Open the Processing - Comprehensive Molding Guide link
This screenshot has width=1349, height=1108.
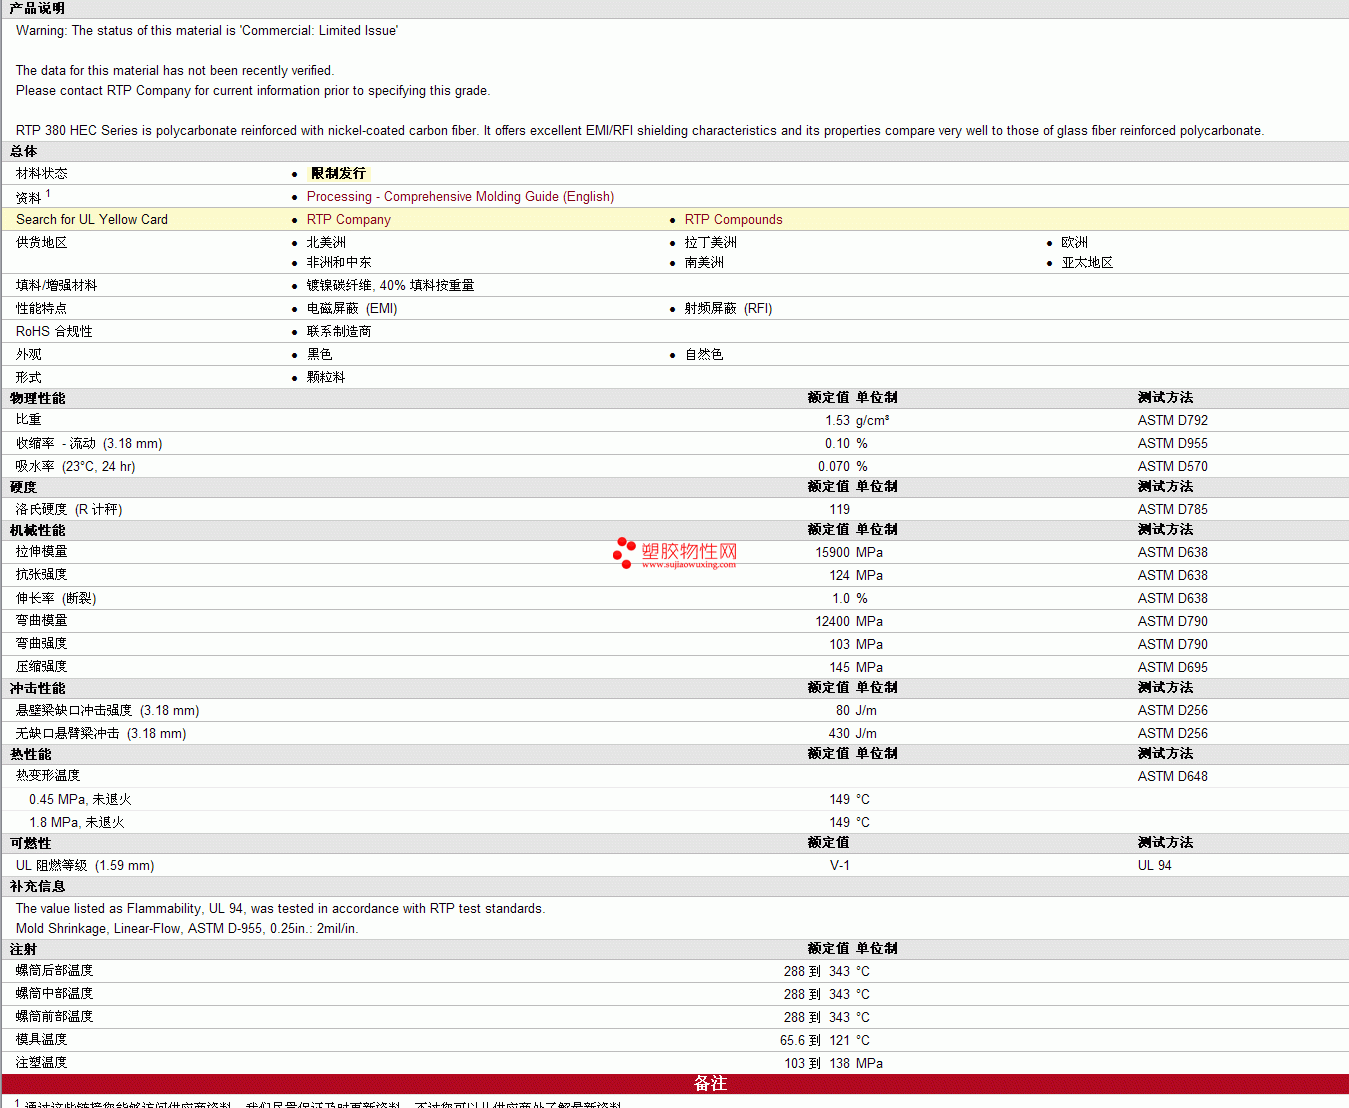coord(460,197)
